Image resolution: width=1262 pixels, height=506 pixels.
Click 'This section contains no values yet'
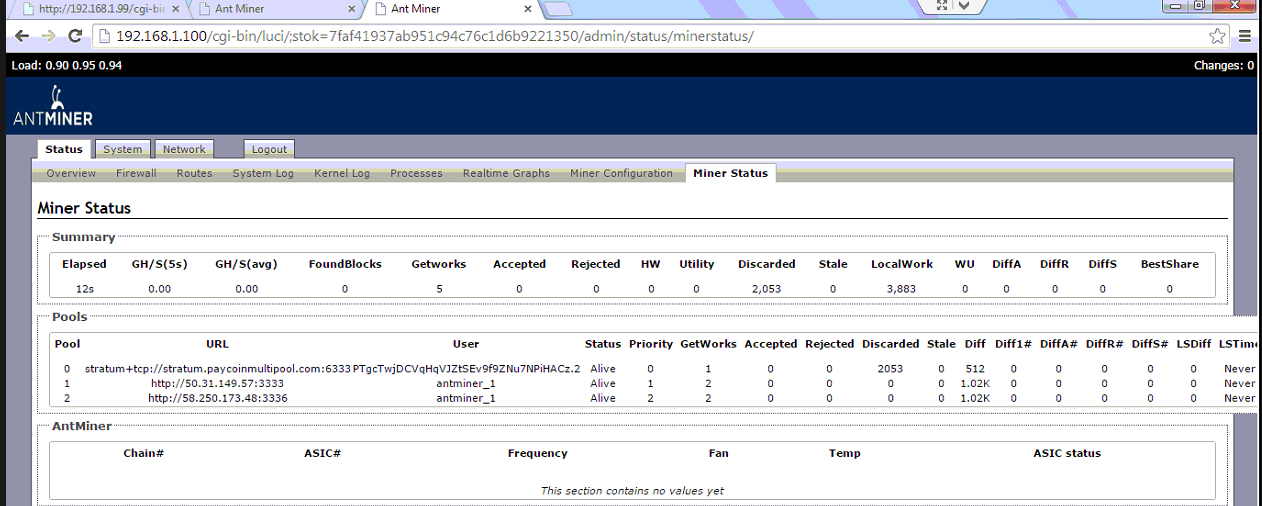point(632,491)
